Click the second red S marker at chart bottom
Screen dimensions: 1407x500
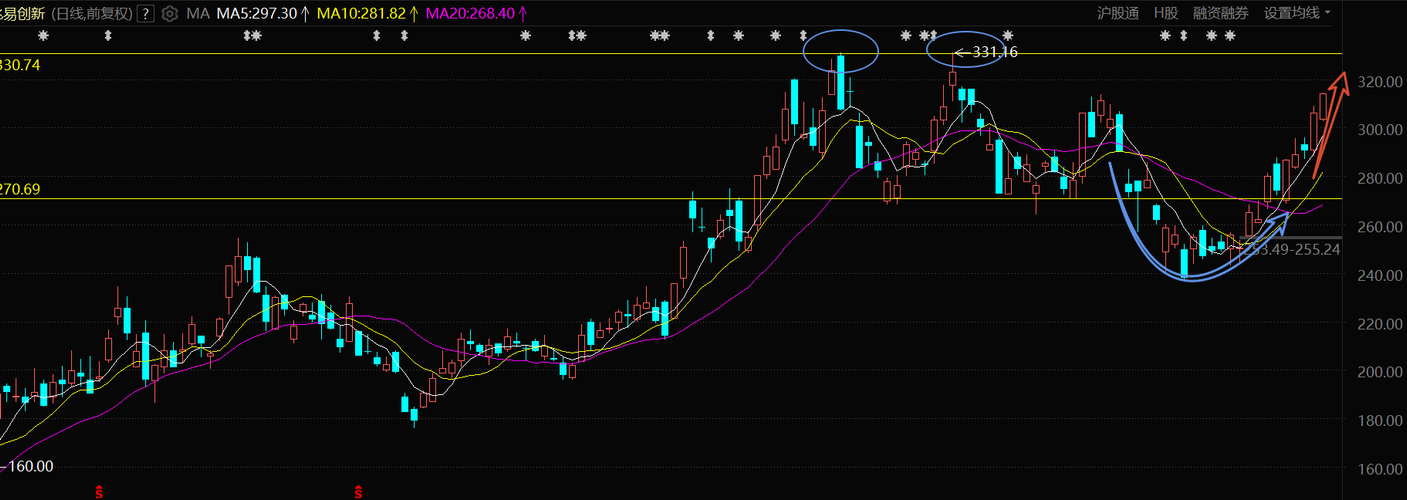click(x=358, y=491)
